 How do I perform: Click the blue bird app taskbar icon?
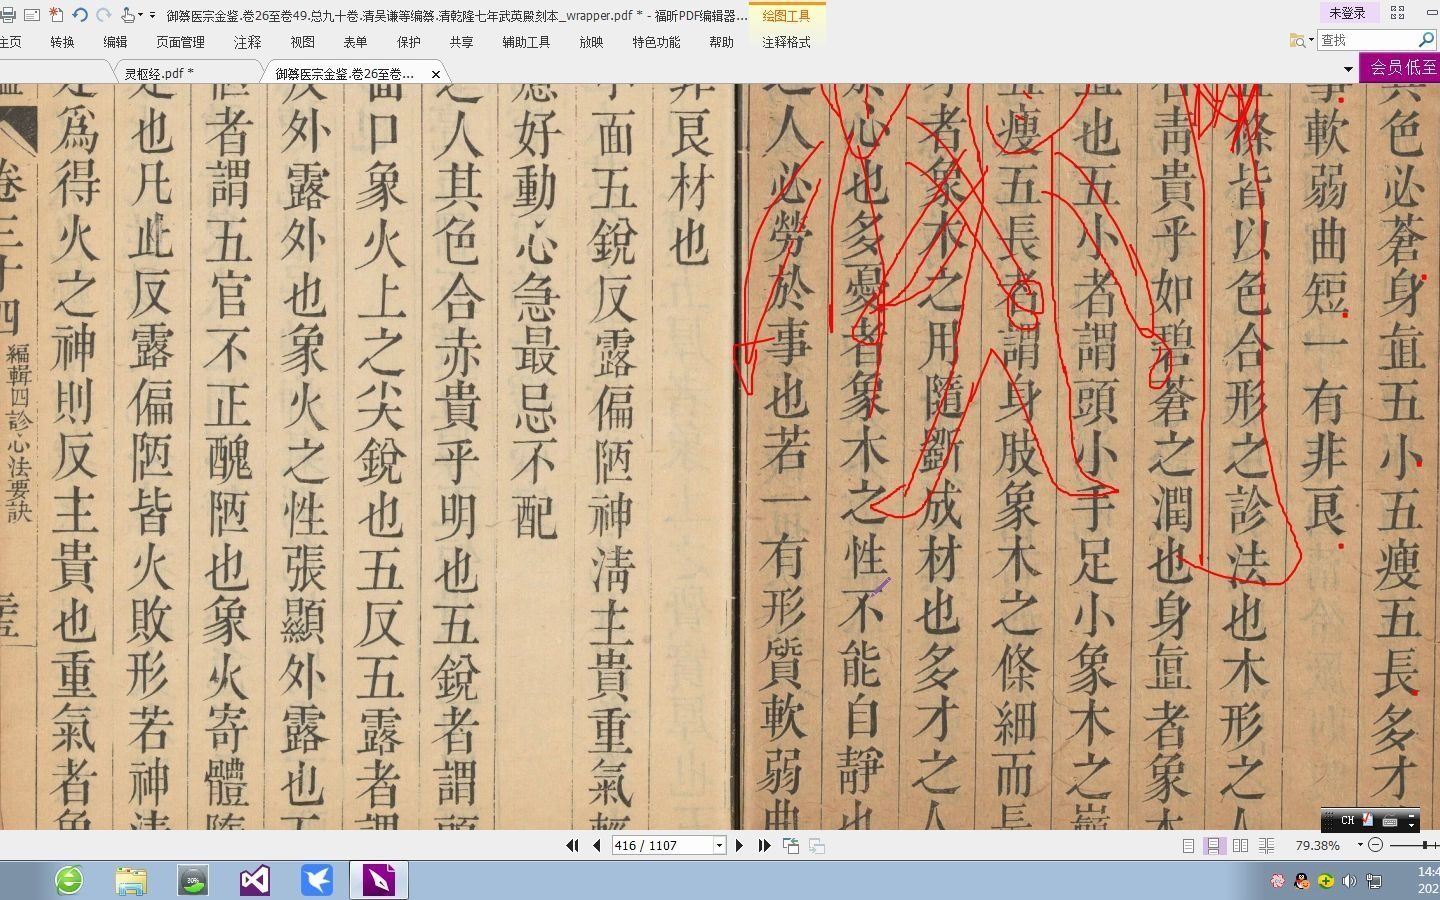[x=317, y=880]
